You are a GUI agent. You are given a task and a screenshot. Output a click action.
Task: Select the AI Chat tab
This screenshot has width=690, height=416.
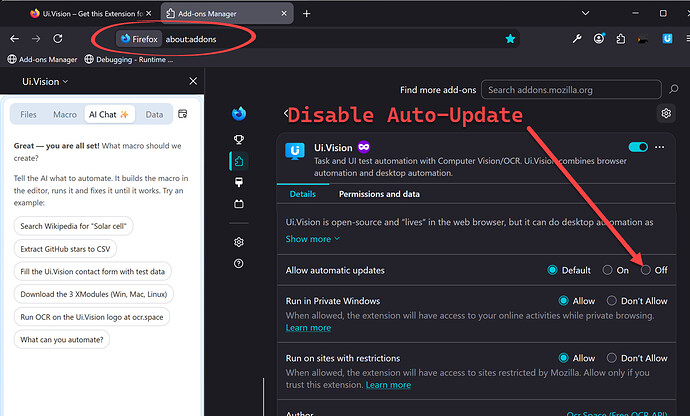109,114
